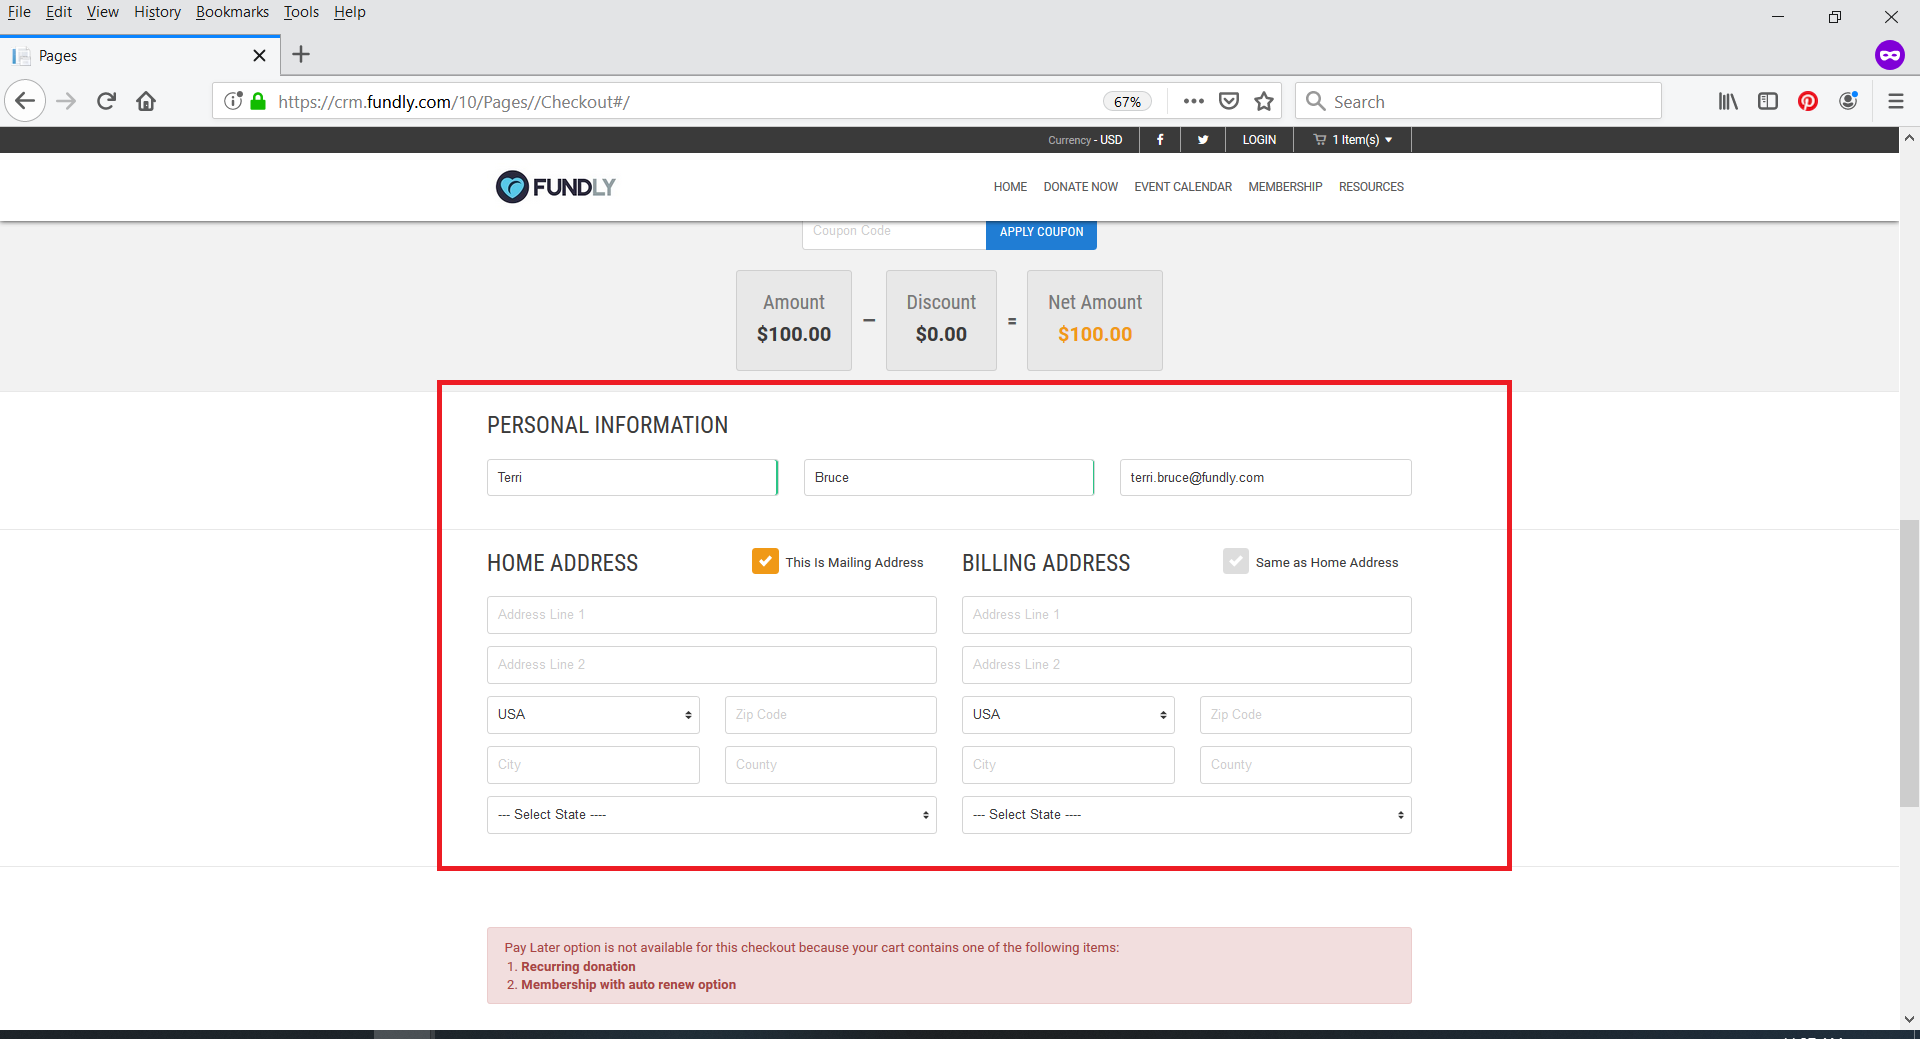Open the shopping cart showing 1 item

(1352, 139)
